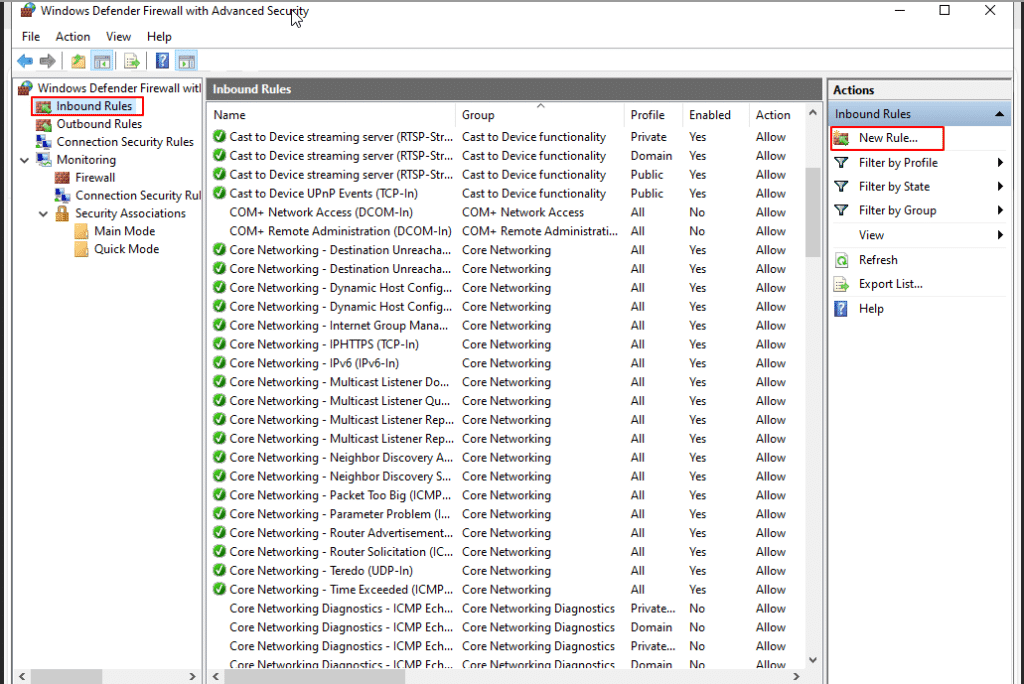
Task: Click the Export List toolbar icon
Action: pyautogui.click(x=131, y=61)
